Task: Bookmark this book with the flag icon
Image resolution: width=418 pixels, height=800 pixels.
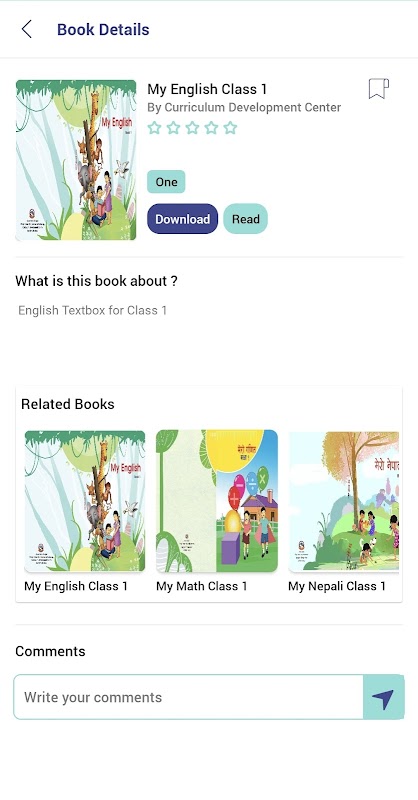Action: point(378,89)
